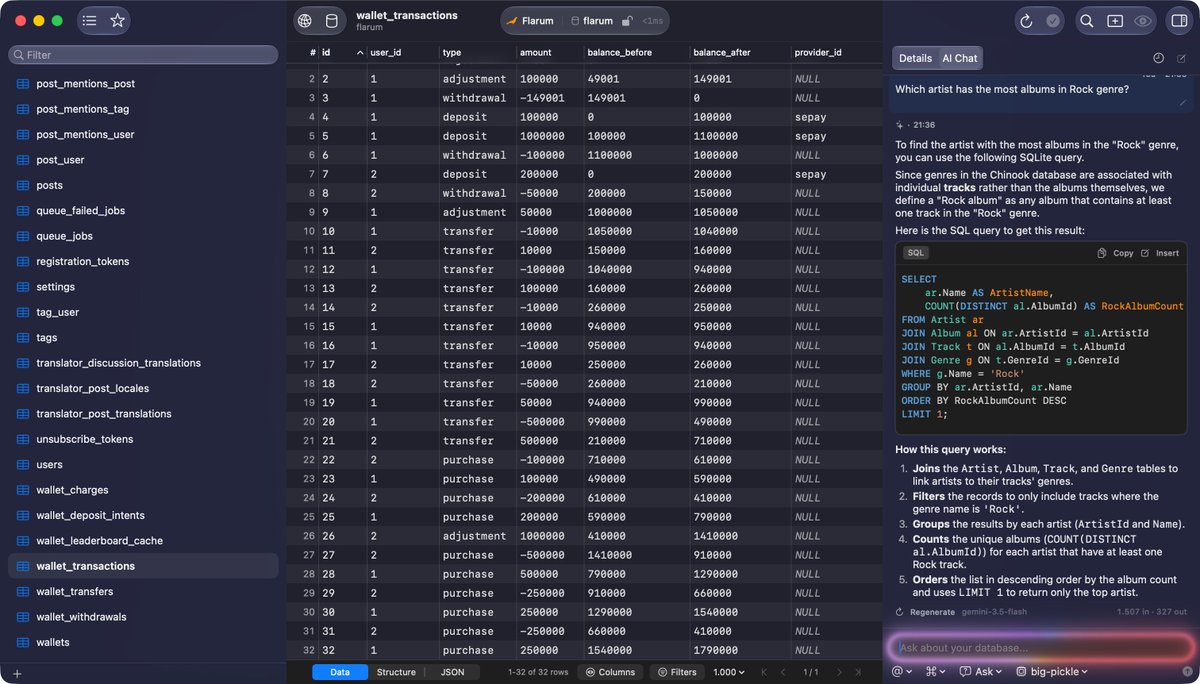Open the tables list view icon
The image size is (1200, 684).
[x=90, y=20]
